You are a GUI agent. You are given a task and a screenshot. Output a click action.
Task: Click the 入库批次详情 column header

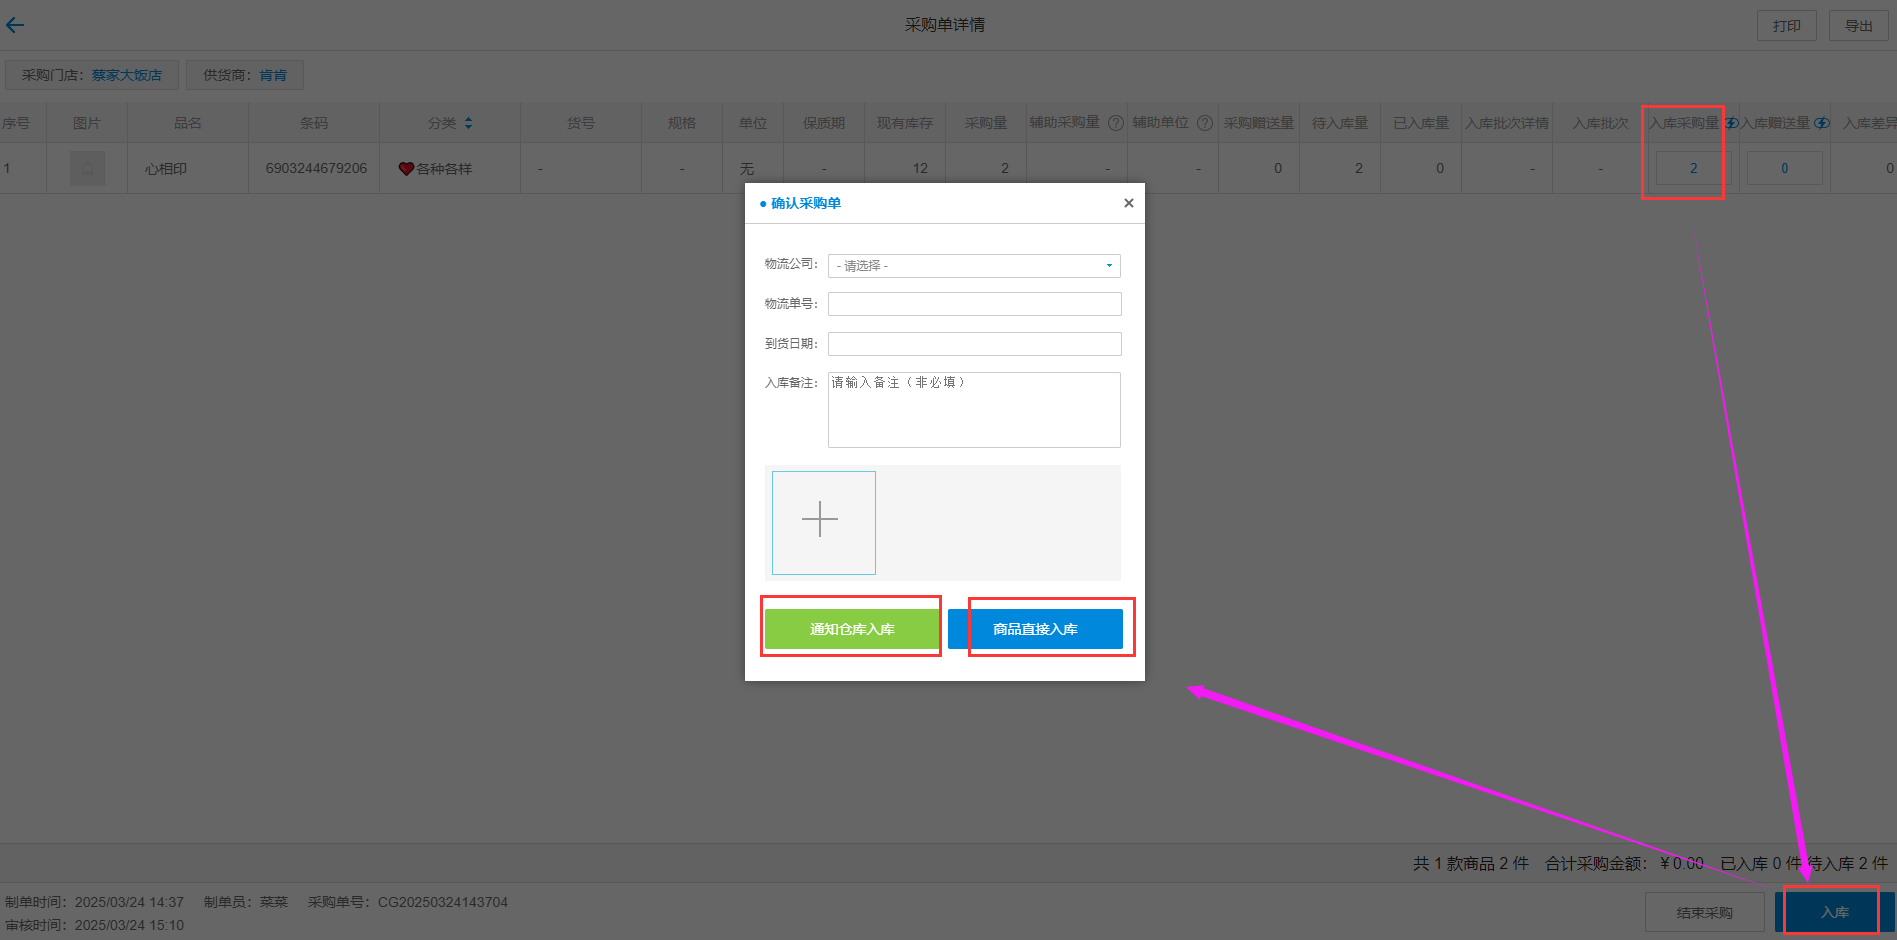pos(1507,123)
